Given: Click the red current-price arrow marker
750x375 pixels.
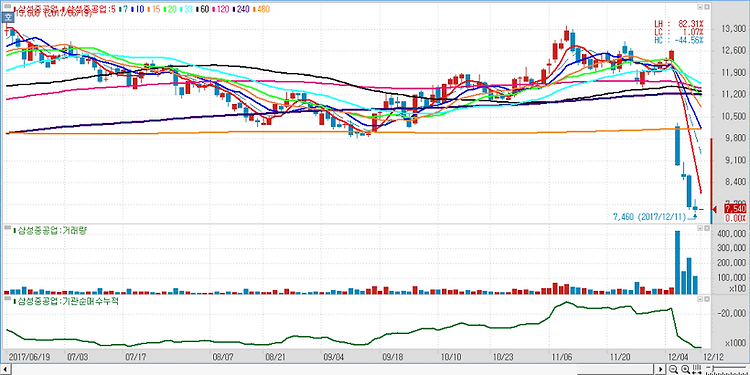Looking at the screenshot, I should (715, 209).
